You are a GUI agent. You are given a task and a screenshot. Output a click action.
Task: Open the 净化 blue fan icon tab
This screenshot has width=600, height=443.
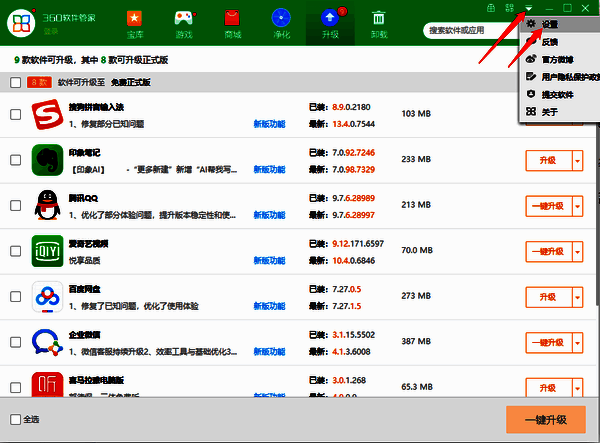(x=281, y=24)
